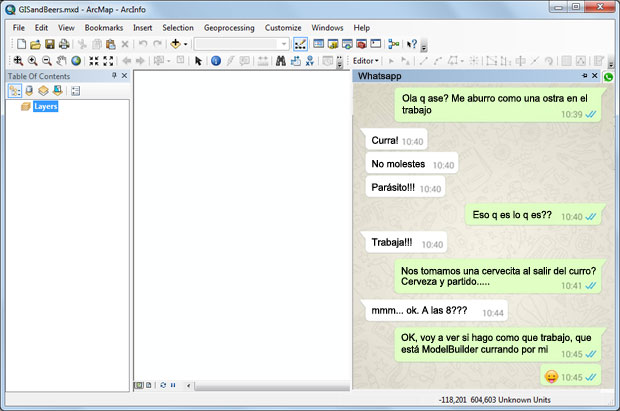The width and height of the screenshot is (620, 411).
Task: Open the Customize menu
Action: (x=283, y=28)
